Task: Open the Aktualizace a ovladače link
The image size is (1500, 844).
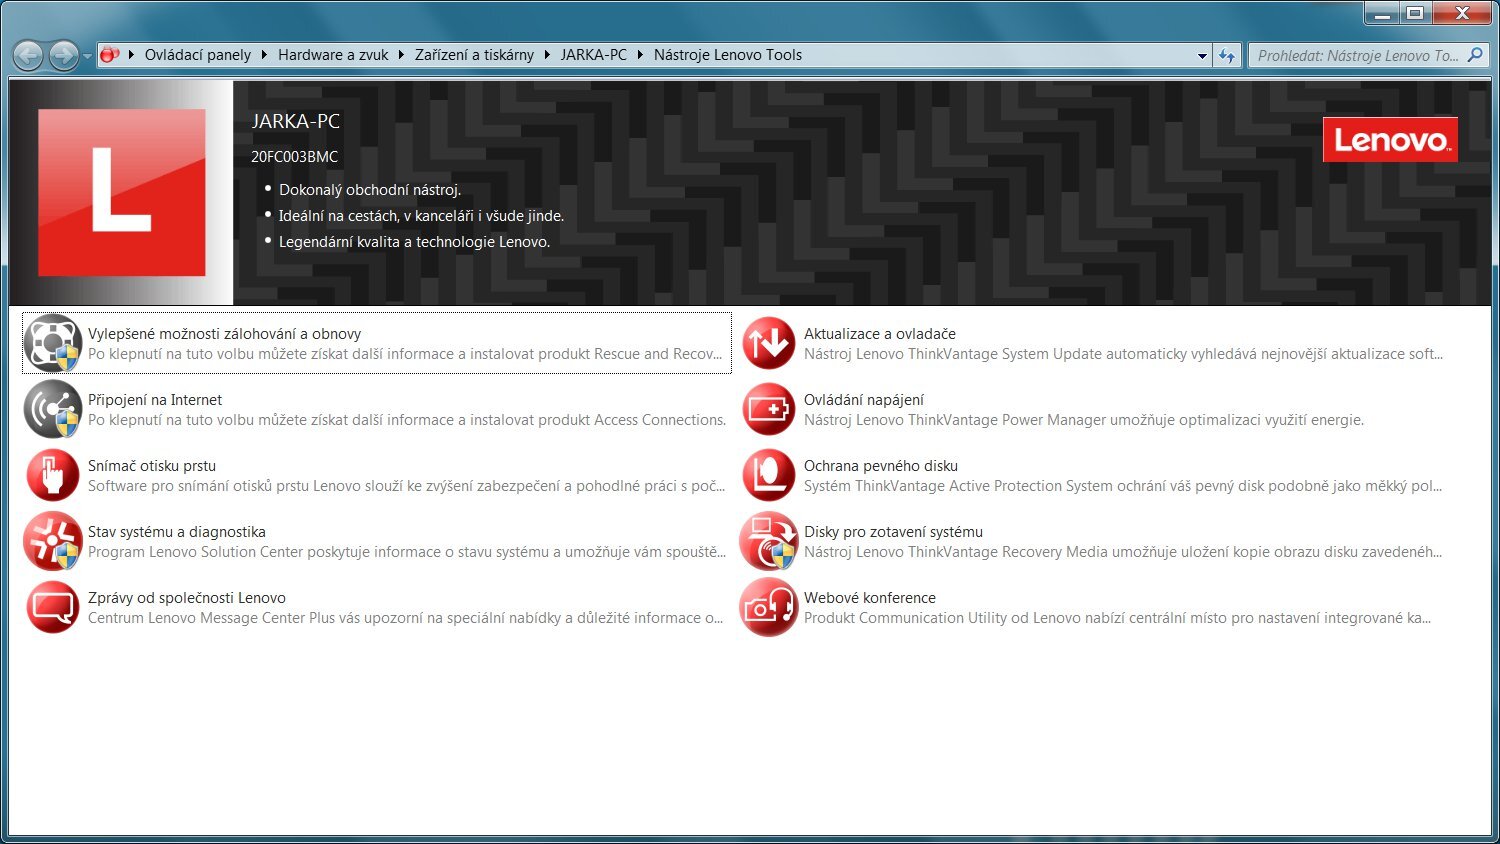Action: pyautogui.click(x=879, y=334)
